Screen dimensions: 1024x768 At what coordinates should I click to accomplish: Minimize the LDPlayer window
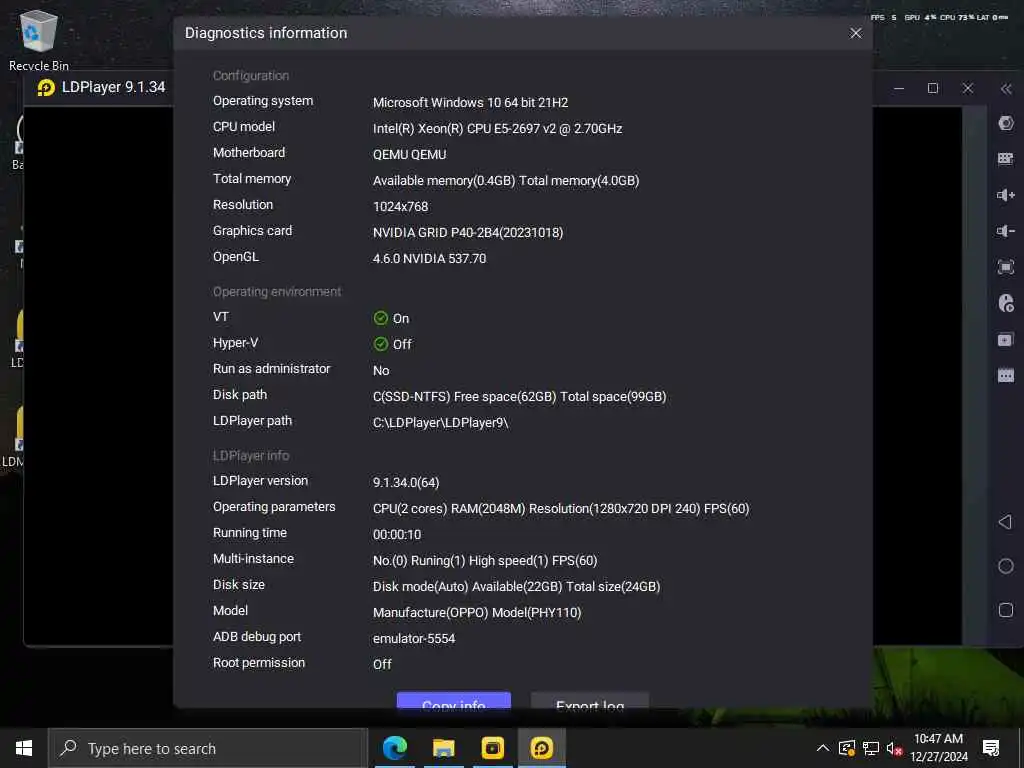coord(899,88)
